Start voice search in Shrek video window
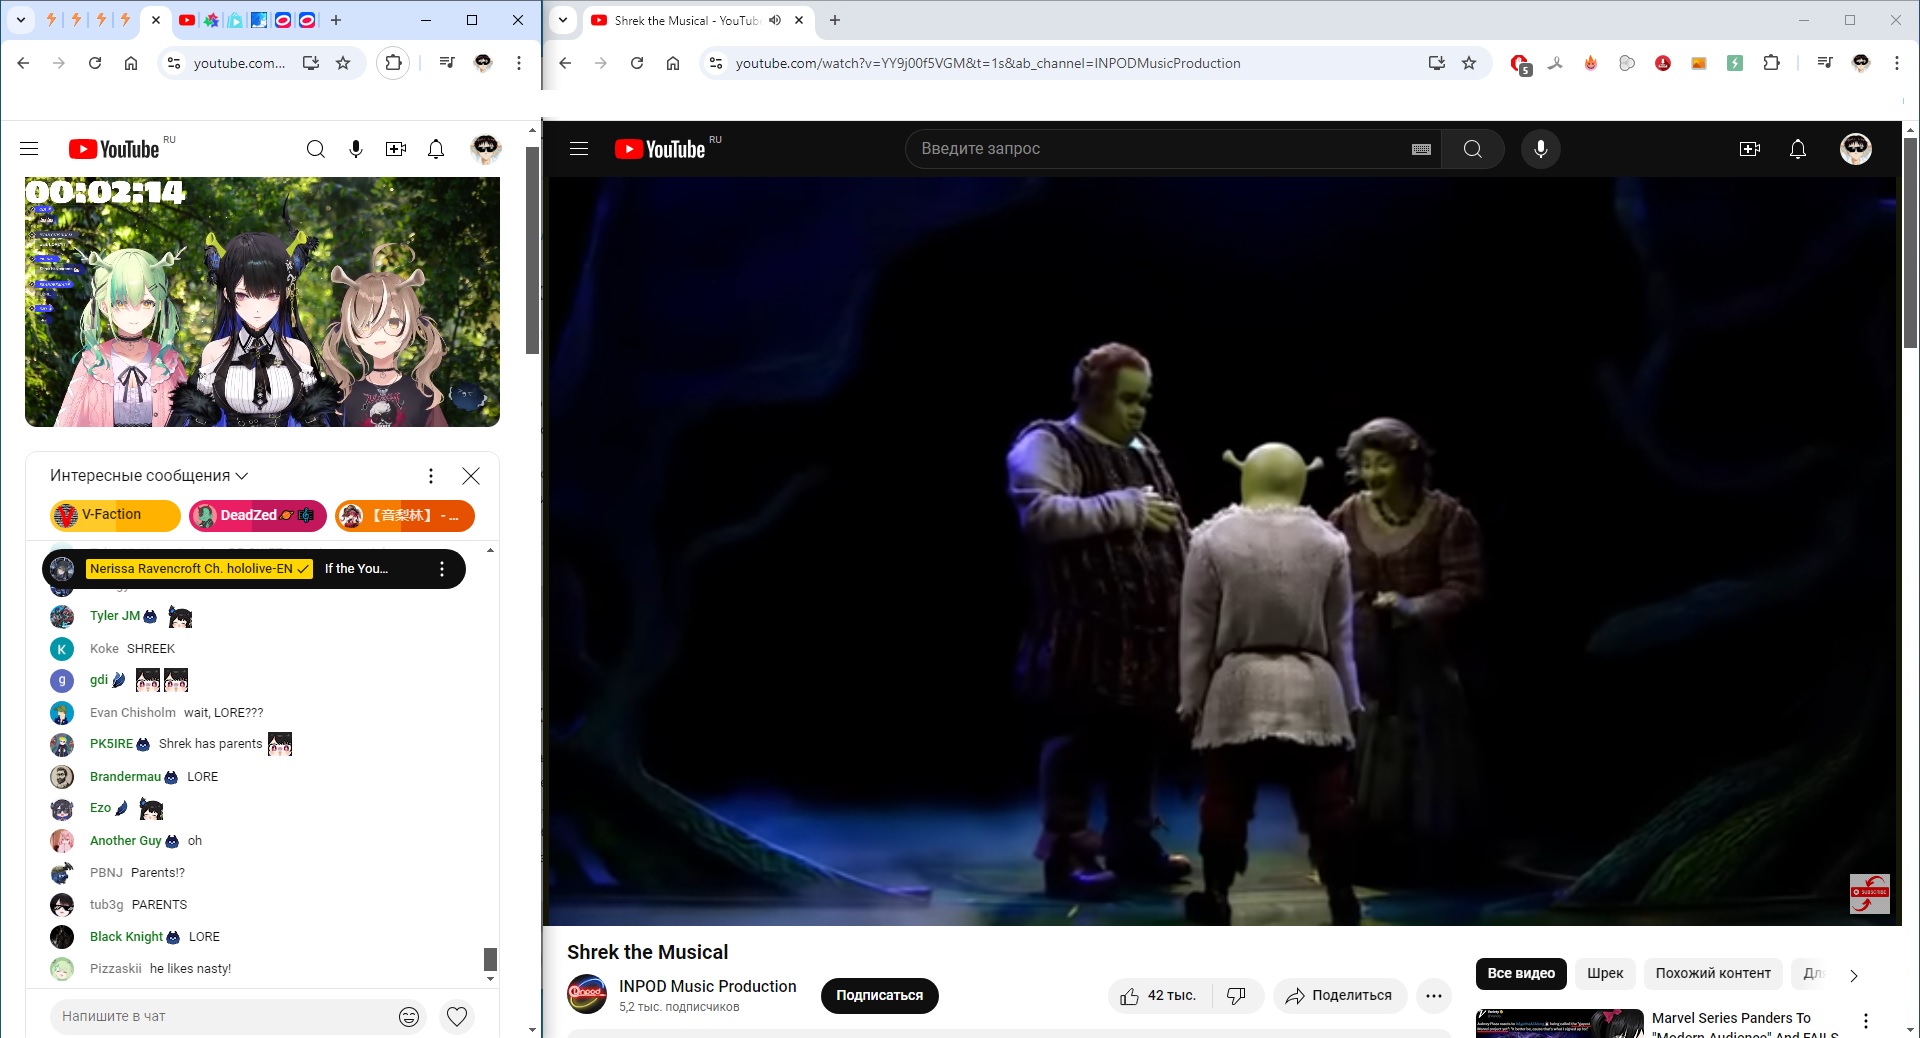This screenshot has width=1920, height=1038. pyautogui.click(x=1541, y=149)
